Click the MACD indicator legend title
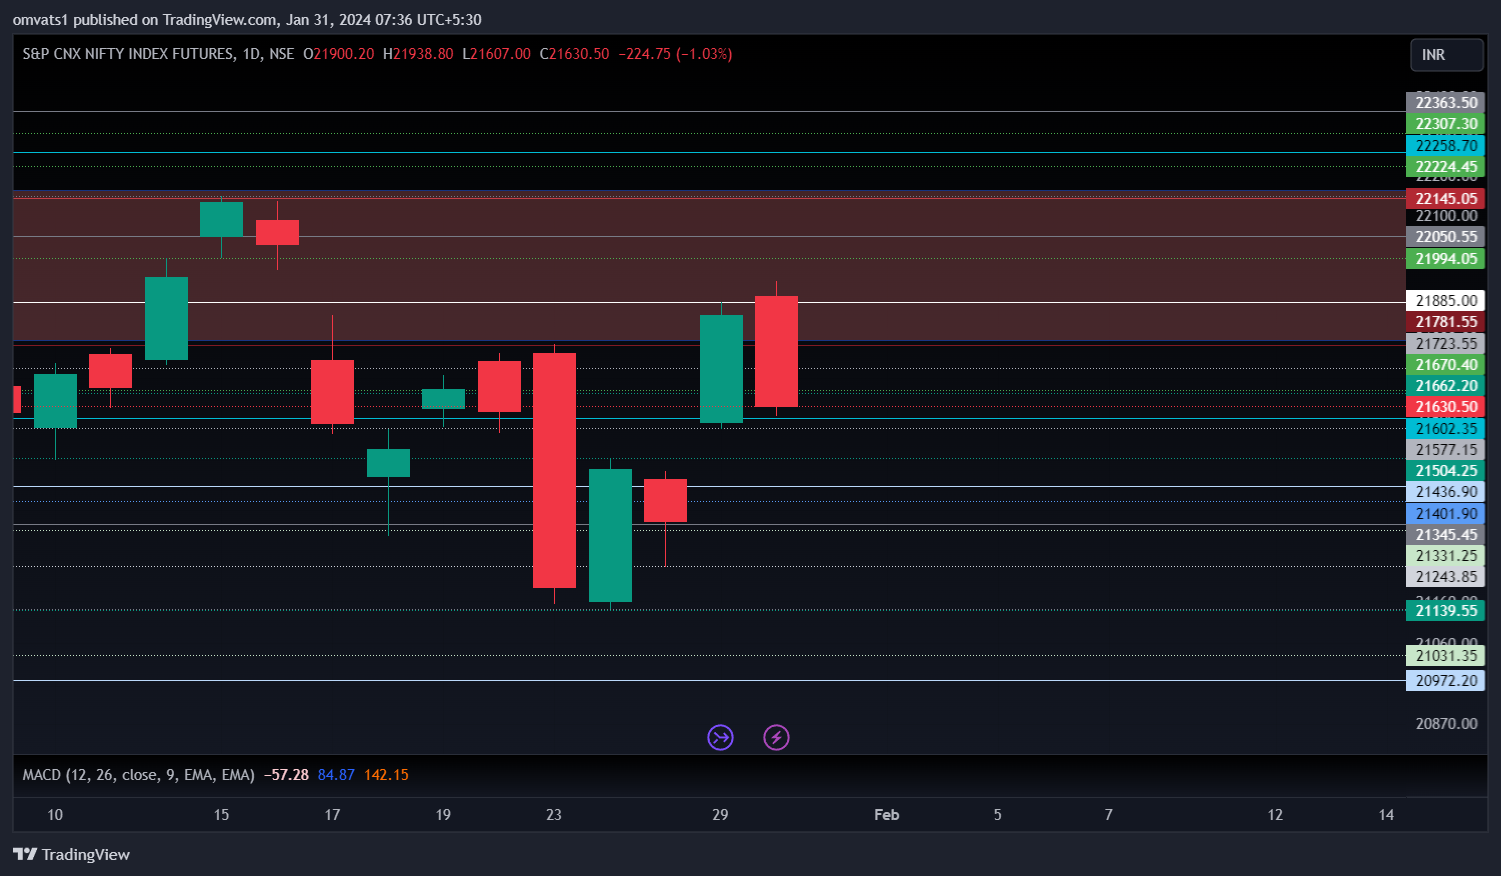Viewport: 1501px width, 876px height. (139, 775)
